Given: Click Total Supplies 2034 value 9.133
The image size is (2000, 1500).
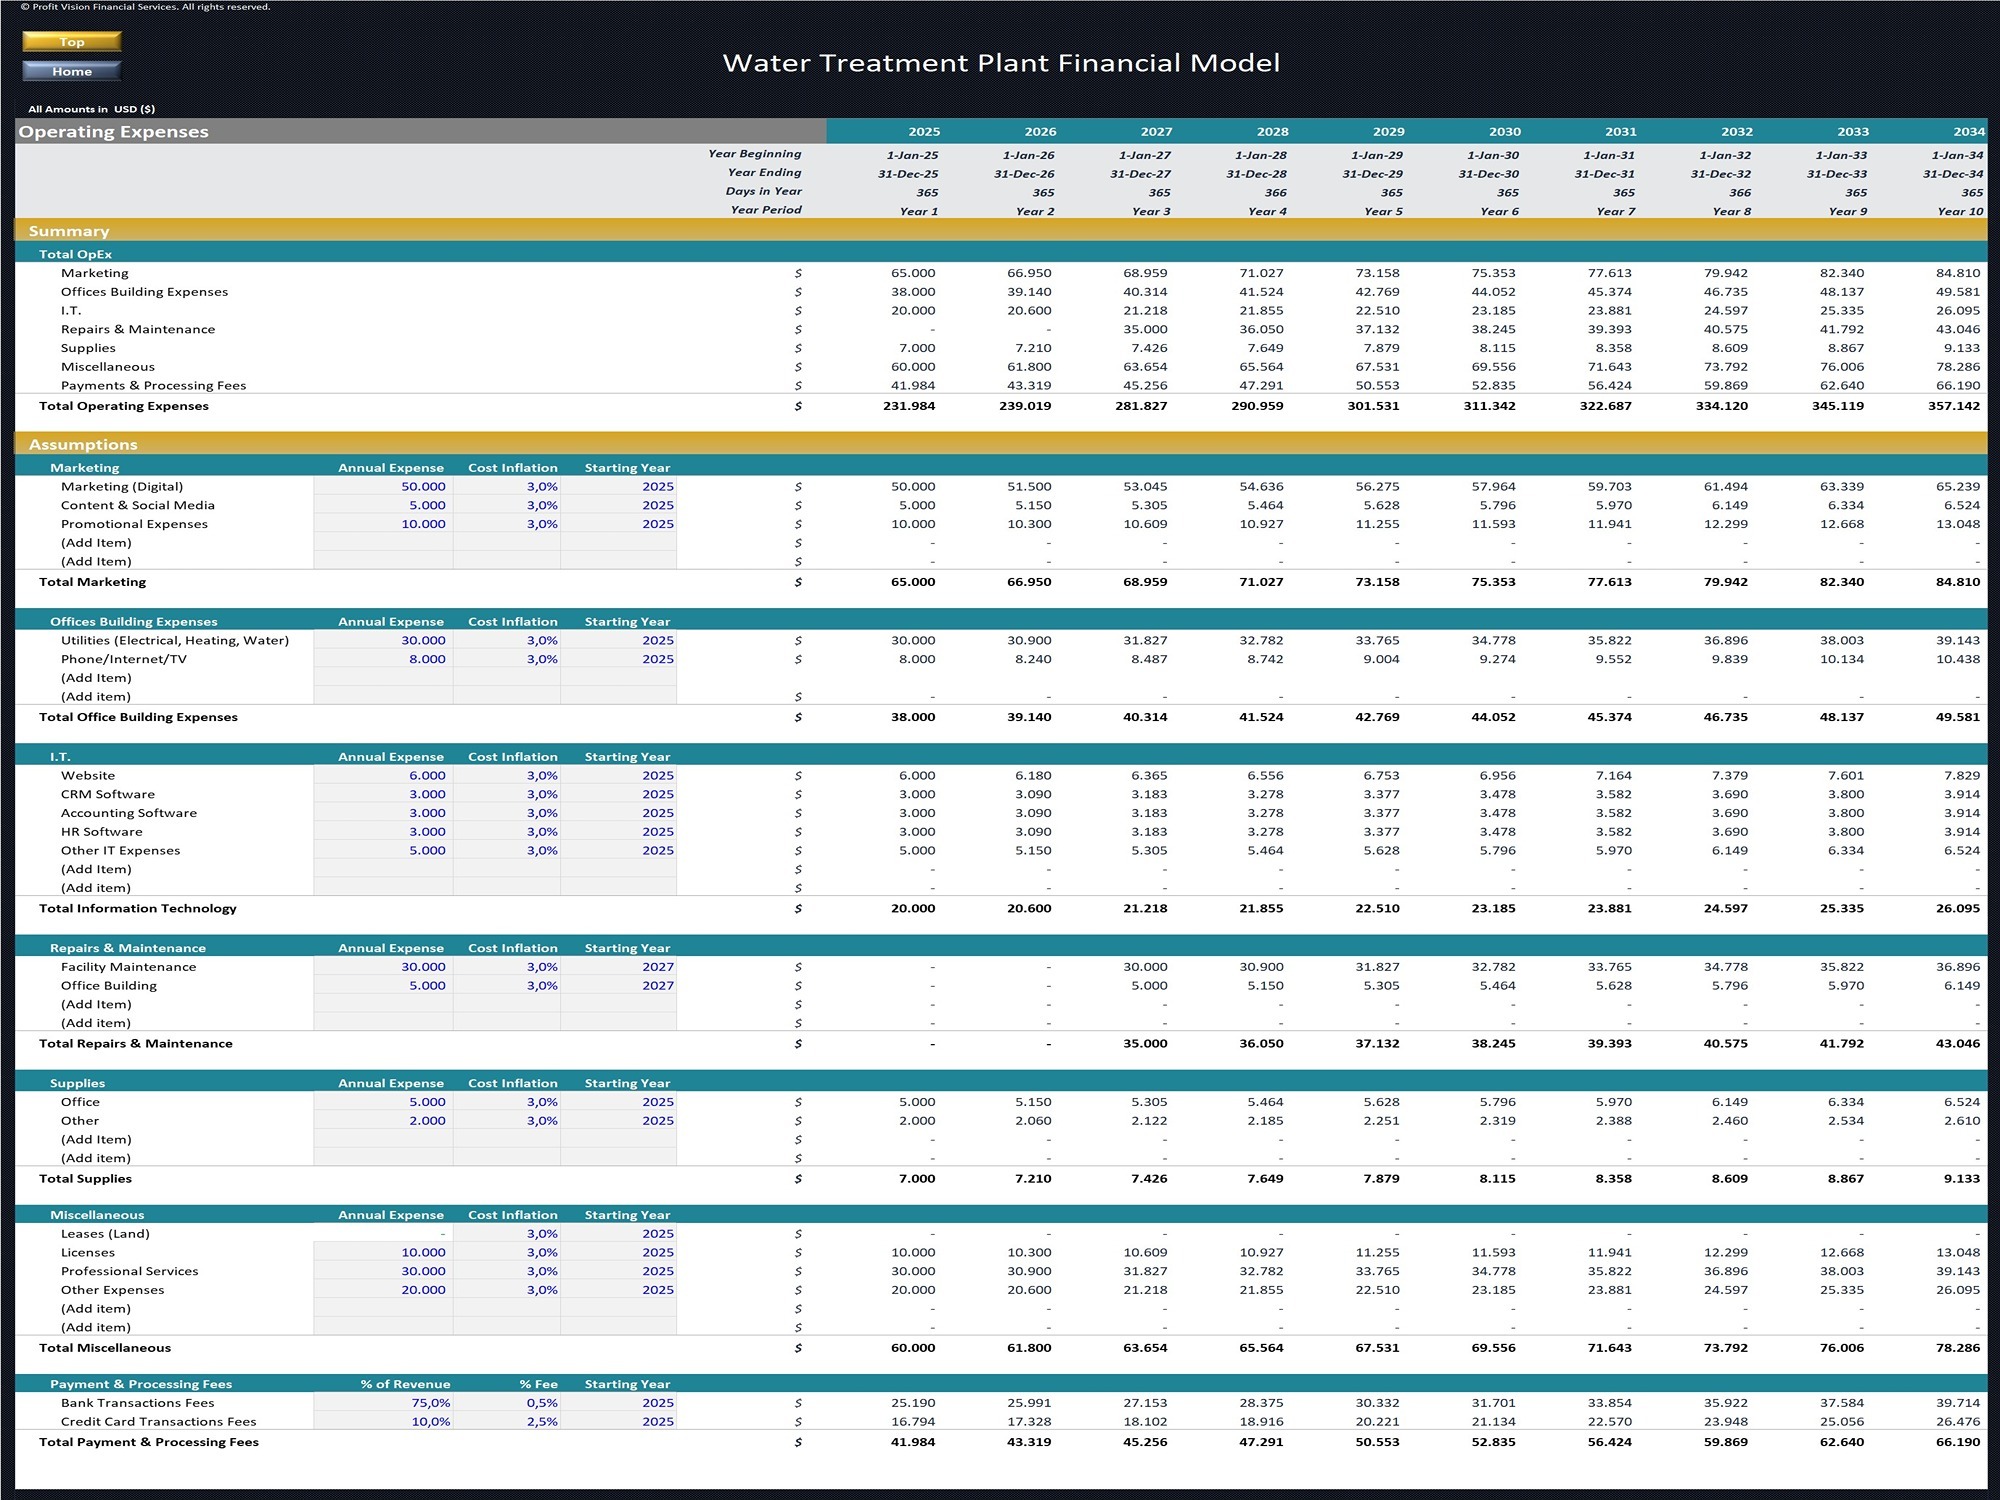Looking at the screenshot, I should [1962, 1179].
